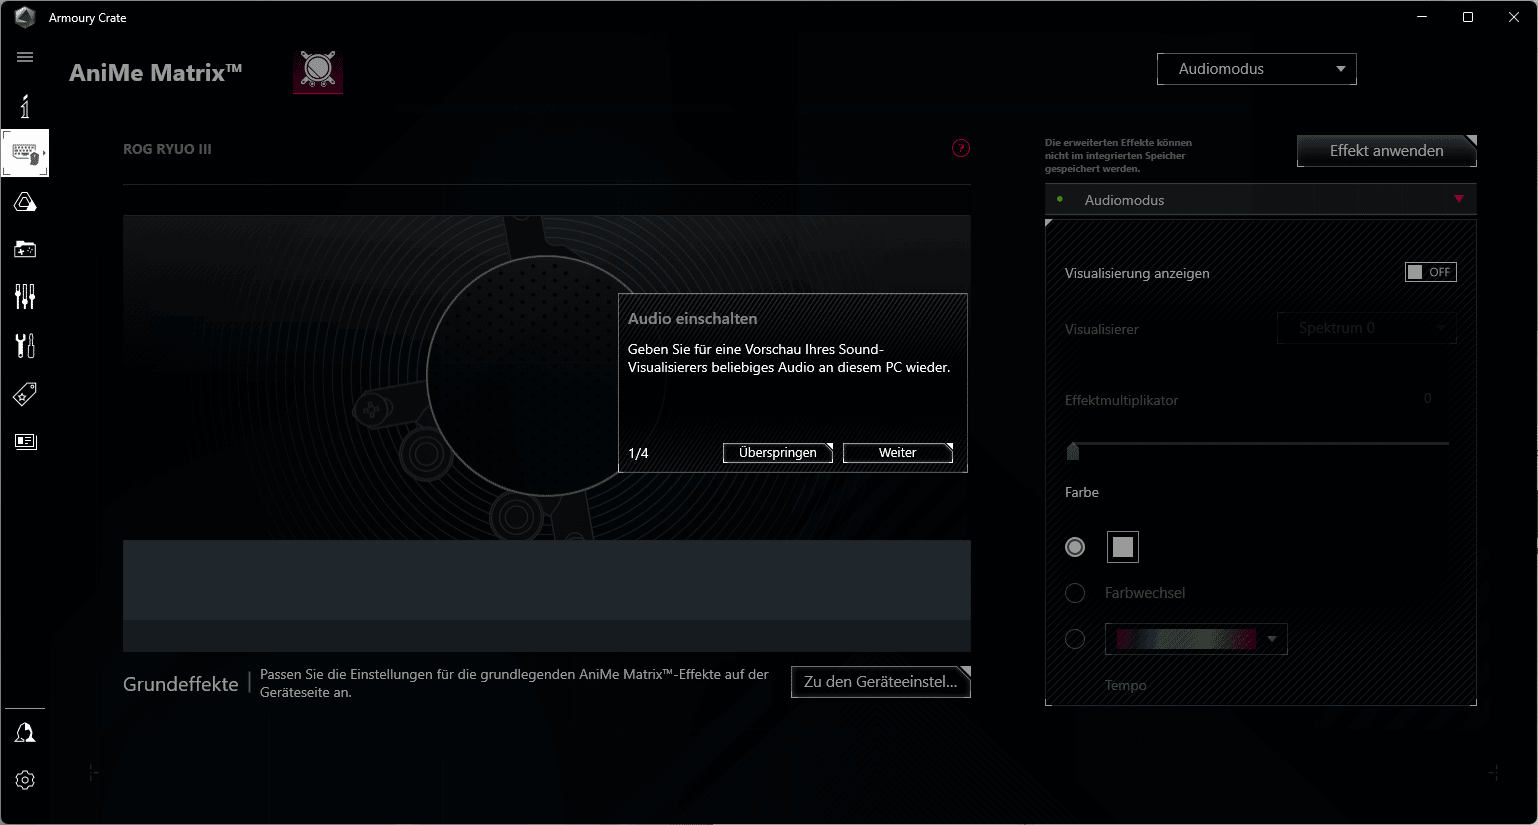Open the hamburger menu in sidebar

click(x=25, y=57)
